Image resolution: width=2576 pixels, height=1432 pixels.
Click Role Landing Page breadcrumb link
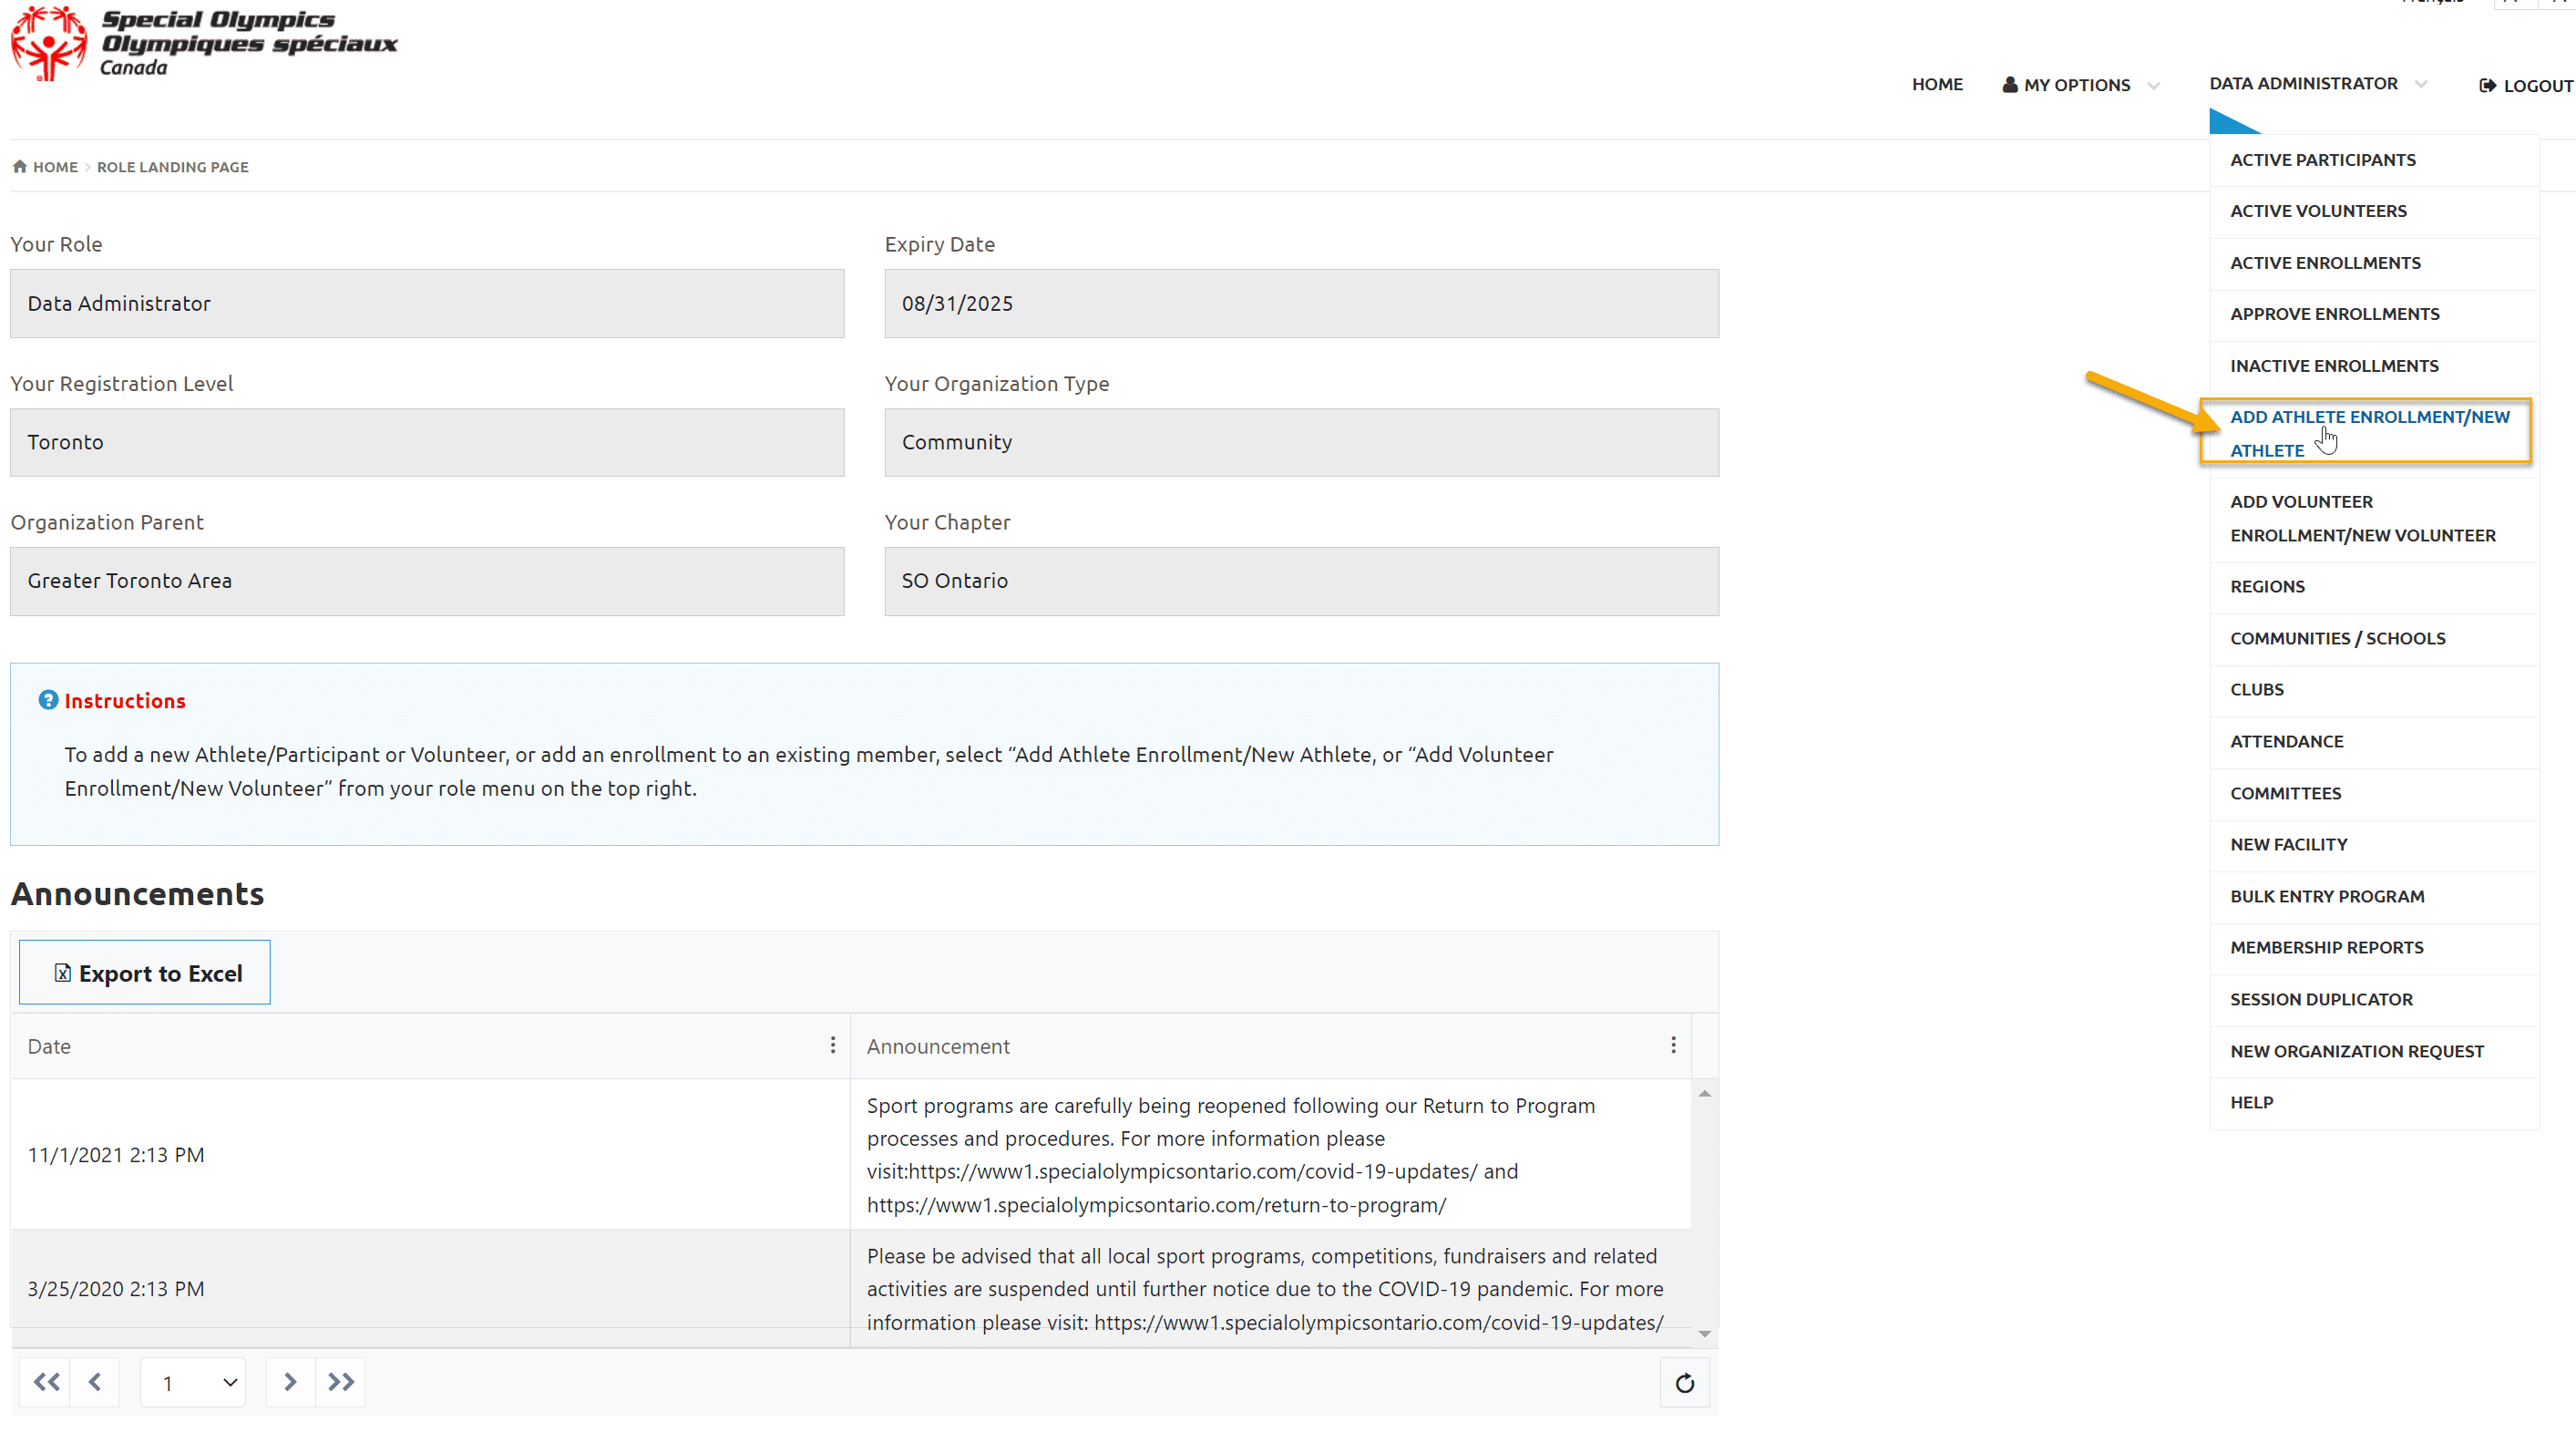[172, 167]
